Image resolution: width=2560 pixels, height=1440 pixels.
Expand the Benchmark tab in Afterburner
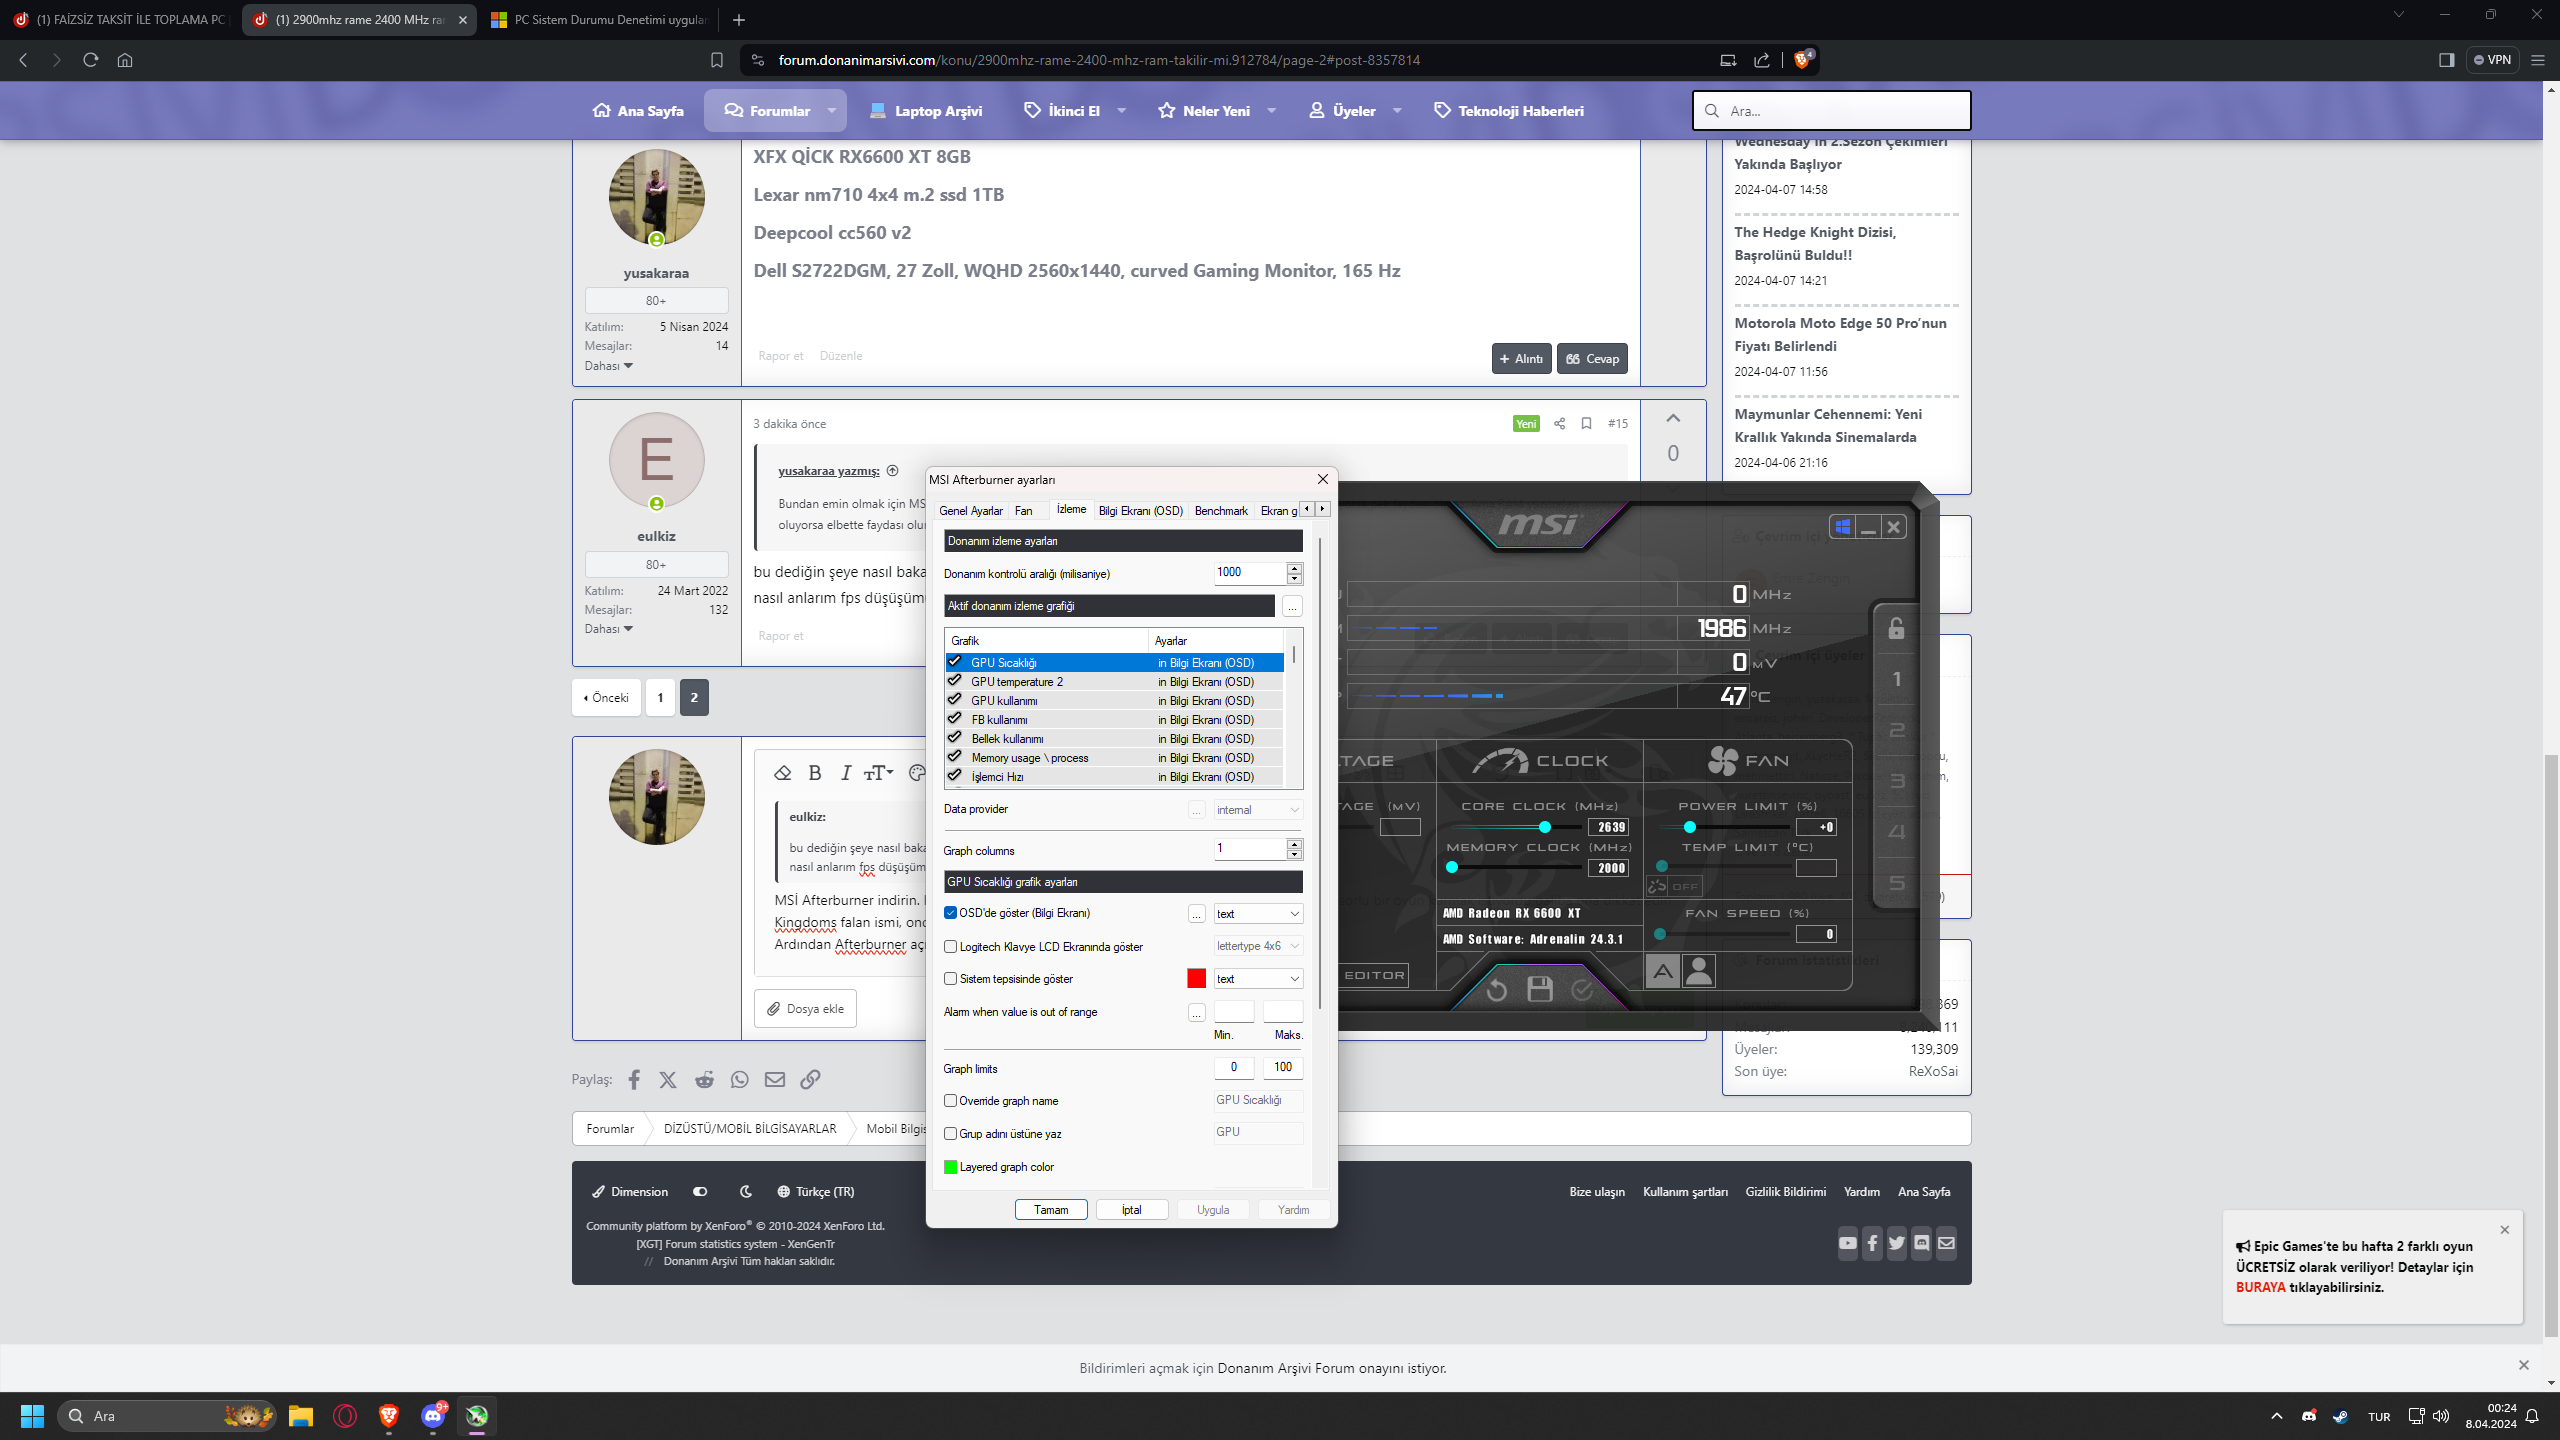(x=1220, y=510)
